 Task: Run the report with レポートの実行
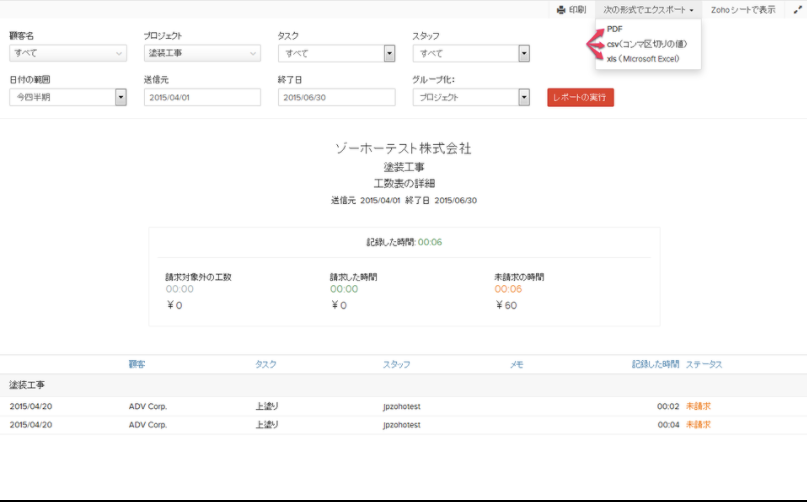(580, 98)
